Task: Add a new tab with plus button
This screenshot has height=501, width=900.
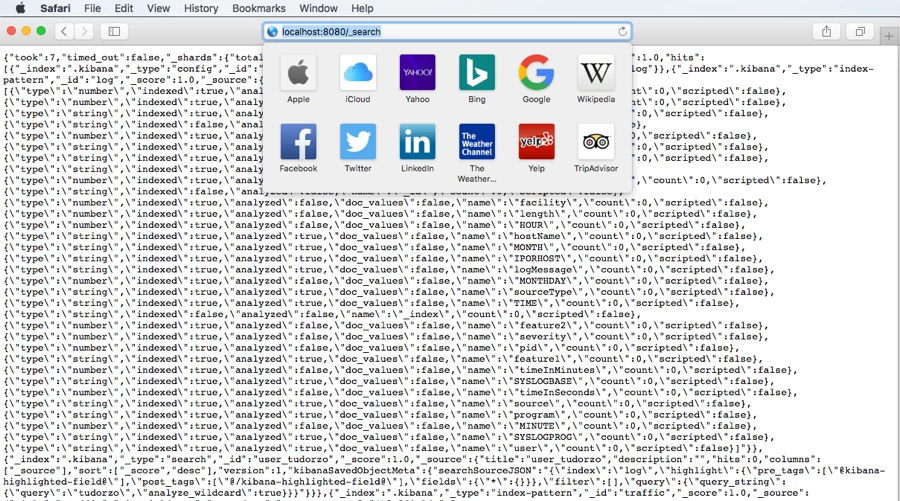Action: (889, 36)
